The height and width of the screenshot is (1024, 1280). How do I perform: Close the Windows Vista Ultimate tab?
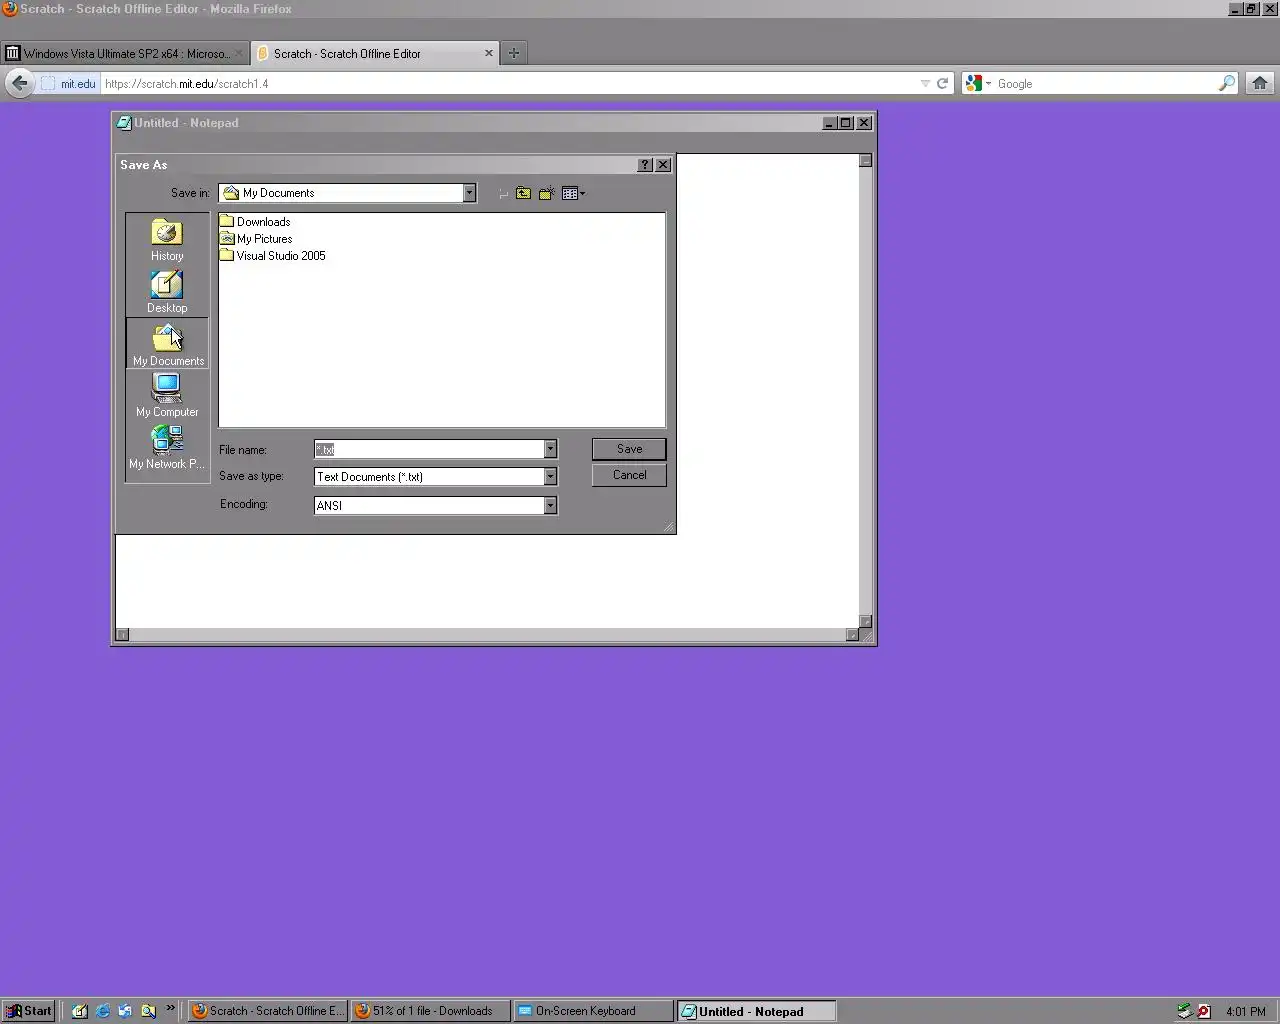pos(239,53)
